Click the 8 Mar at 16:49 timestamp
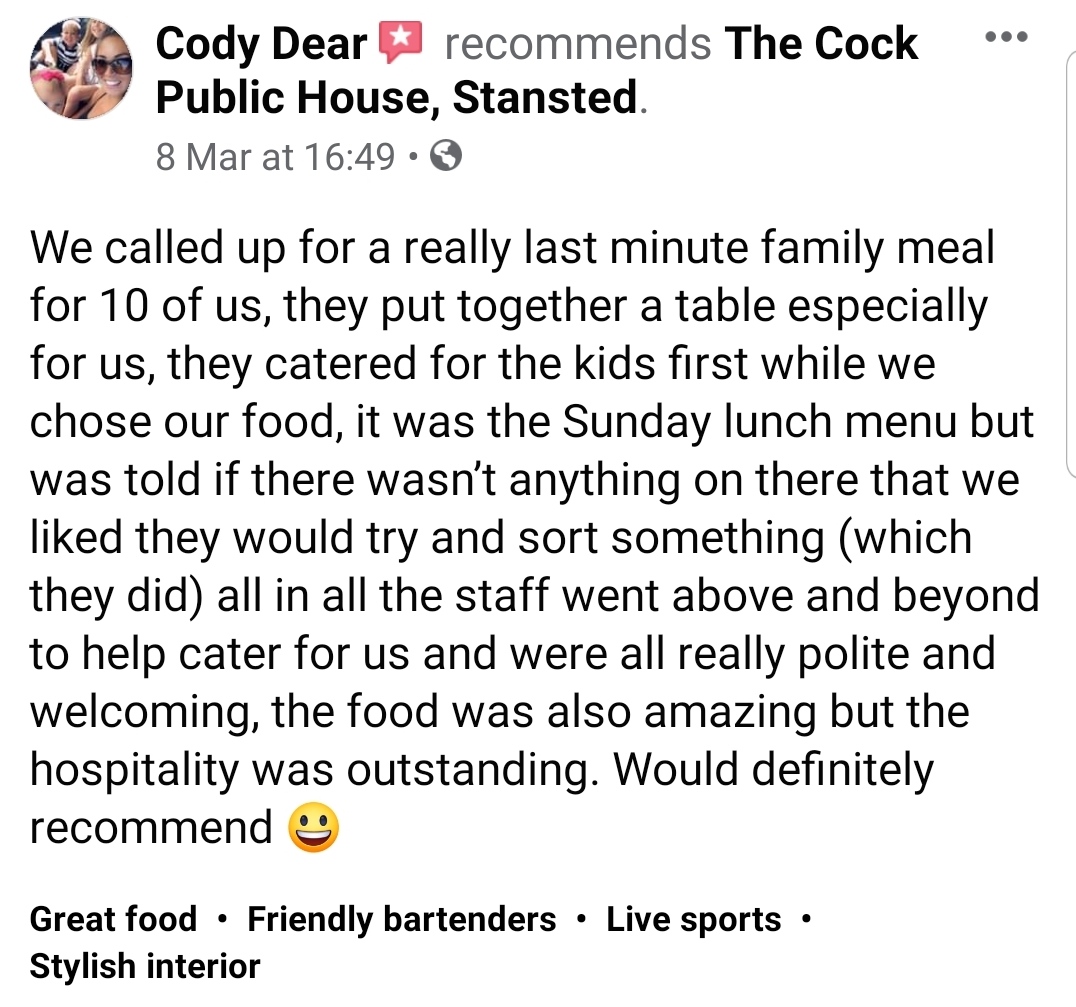The image size is (1076, 1007). (x=275, y=157)
